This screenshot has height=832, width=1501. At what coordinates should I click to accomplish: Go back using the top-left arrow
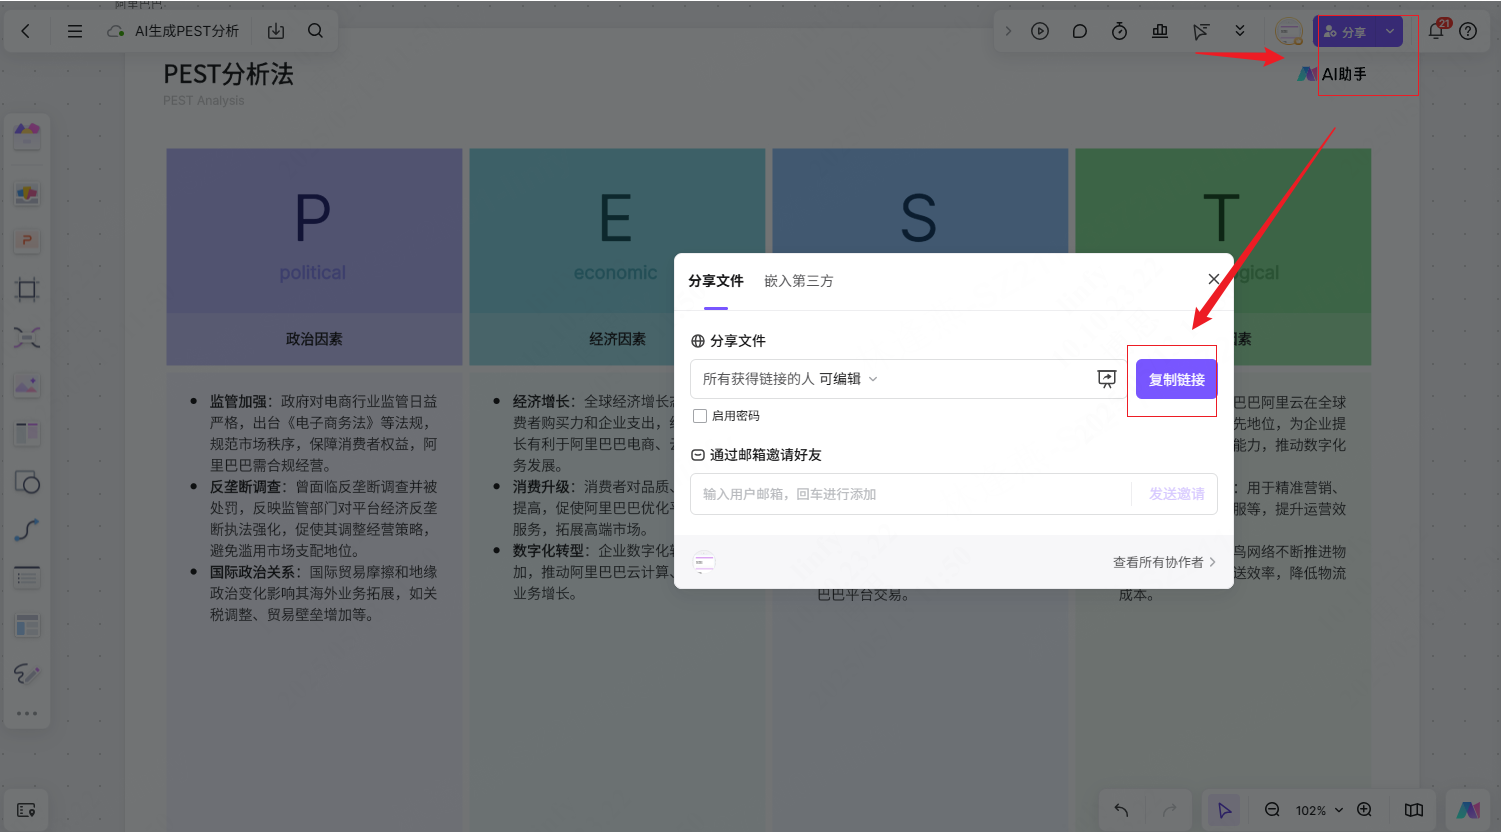coord(26,31)
